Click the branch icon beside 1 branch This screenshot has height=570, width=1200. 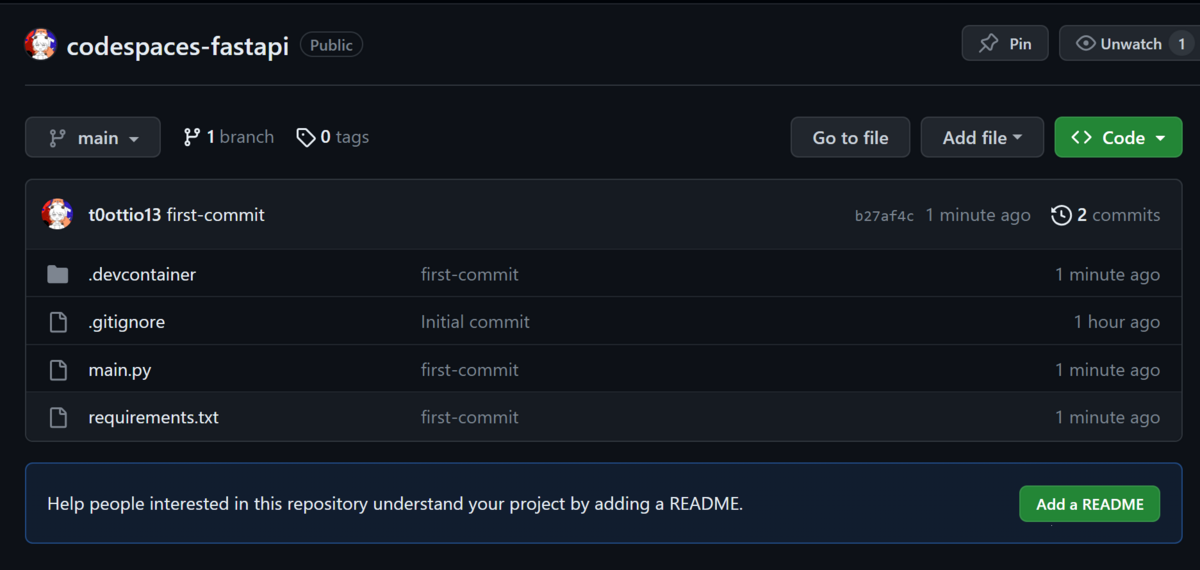click(192, 137)
